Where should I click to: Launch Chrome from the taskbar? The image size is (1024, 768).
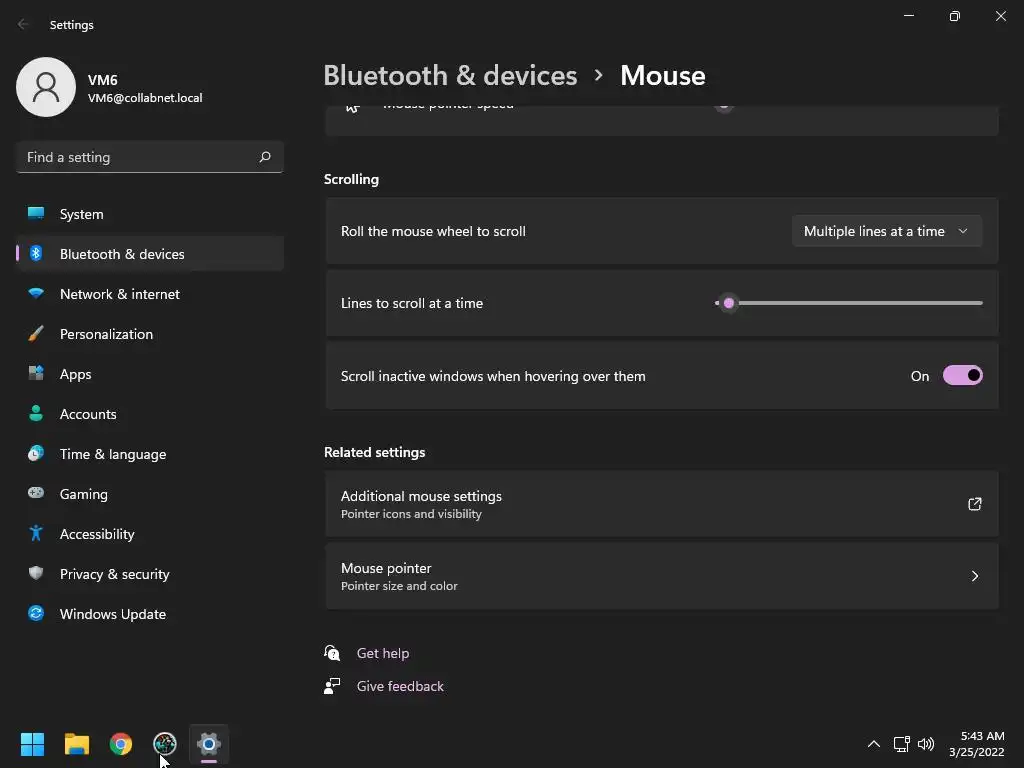(x=121, y=744)
